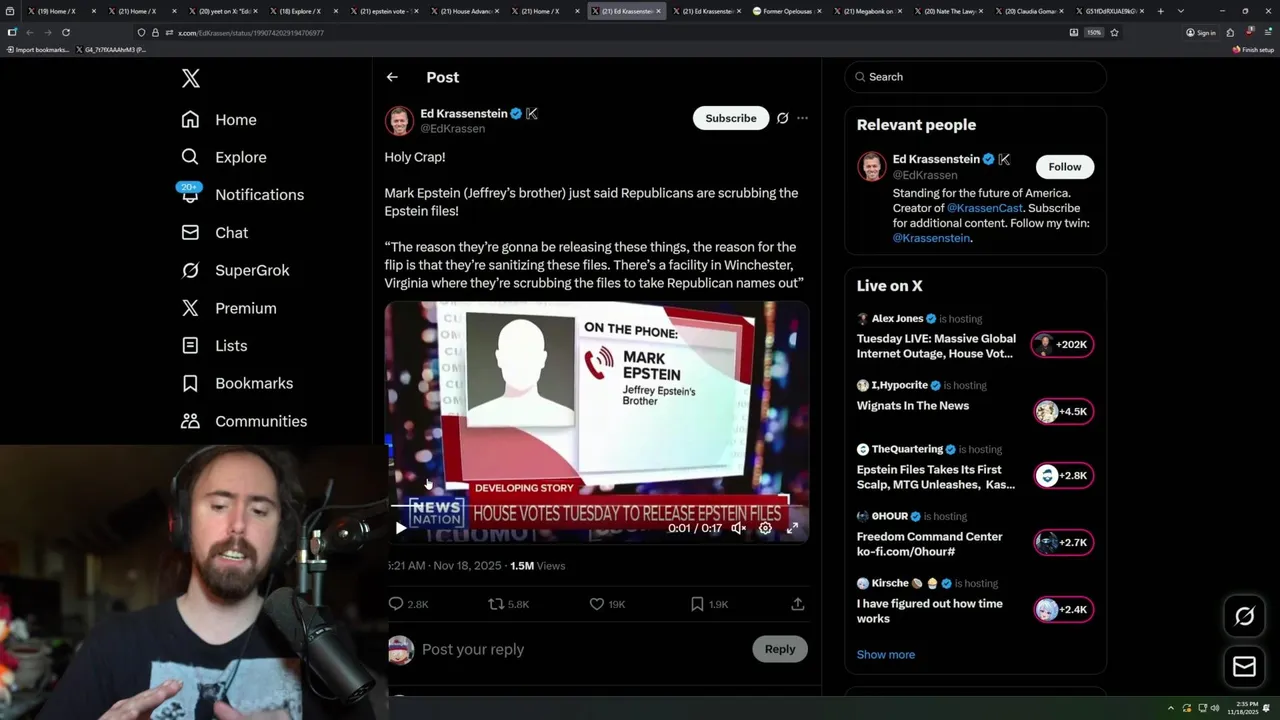Switch to the 'Claudia Goma' tab
Viewport: 1280px width, 720px height.
(1029, 11)
